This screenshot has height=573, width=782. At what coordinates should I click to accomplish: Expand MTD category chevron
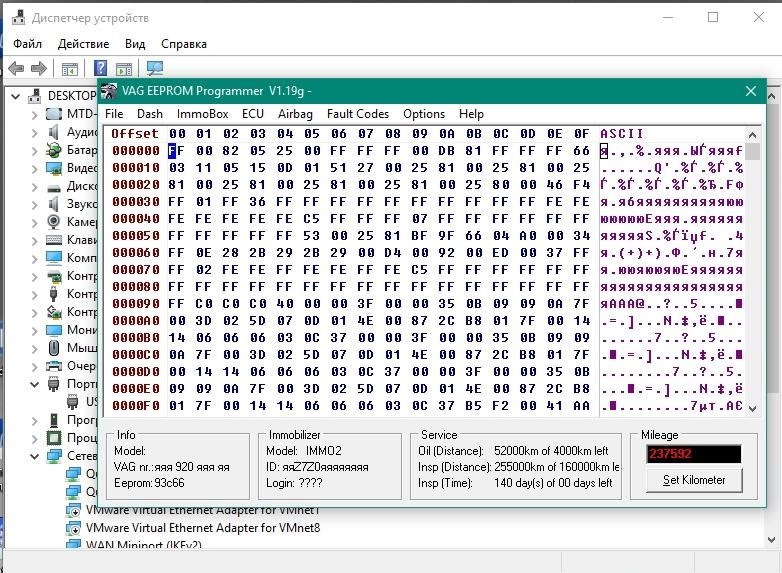34,115
